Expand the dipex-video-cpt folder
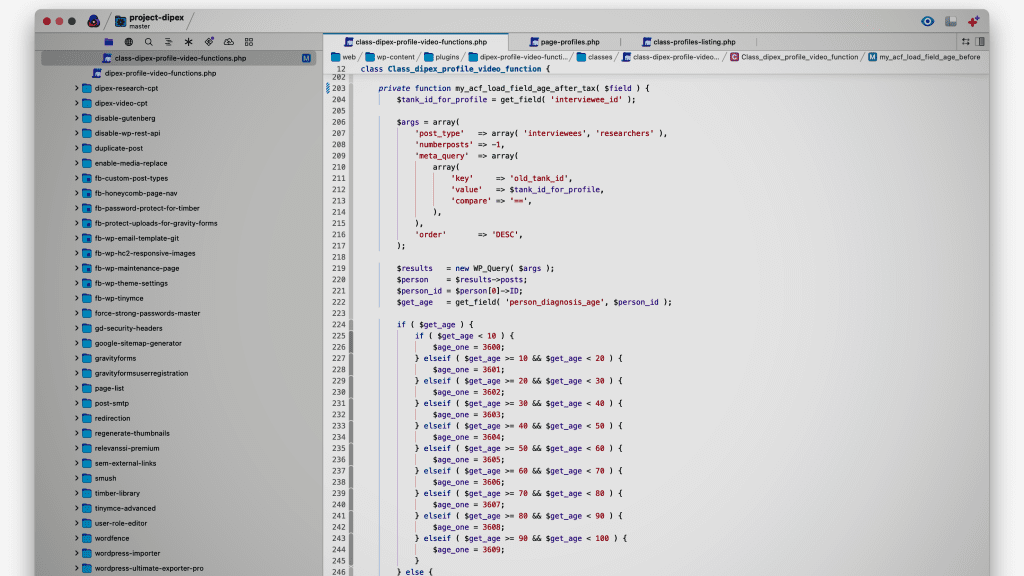 coord(76,103)
